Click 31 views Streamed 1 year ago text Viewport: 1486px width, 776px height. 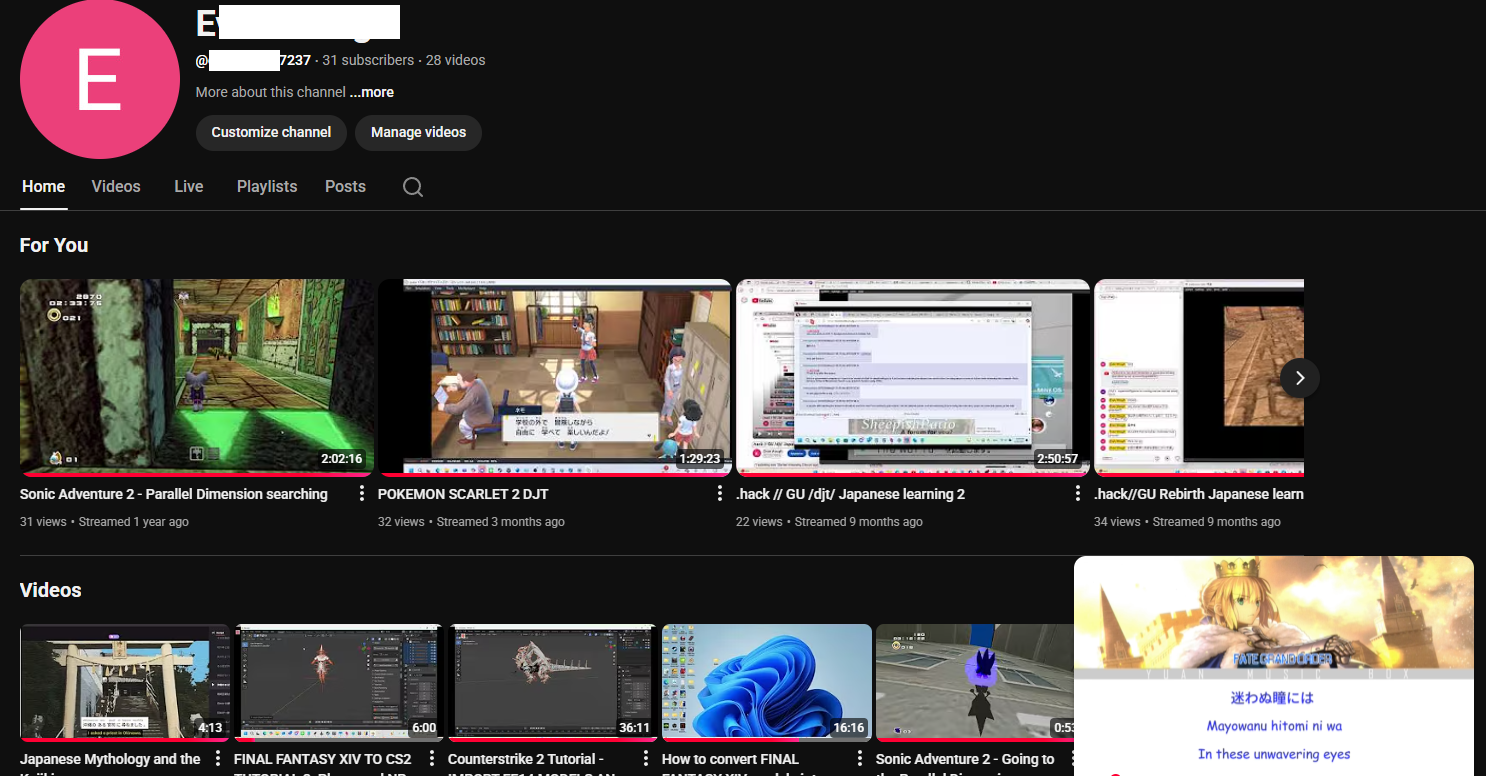pos(104,522)
